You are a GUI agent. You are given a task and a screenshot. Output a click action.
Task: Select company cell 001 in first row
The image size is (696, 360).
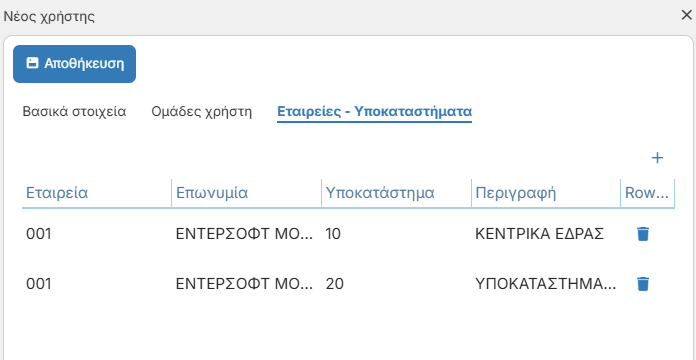pos(97,233)
